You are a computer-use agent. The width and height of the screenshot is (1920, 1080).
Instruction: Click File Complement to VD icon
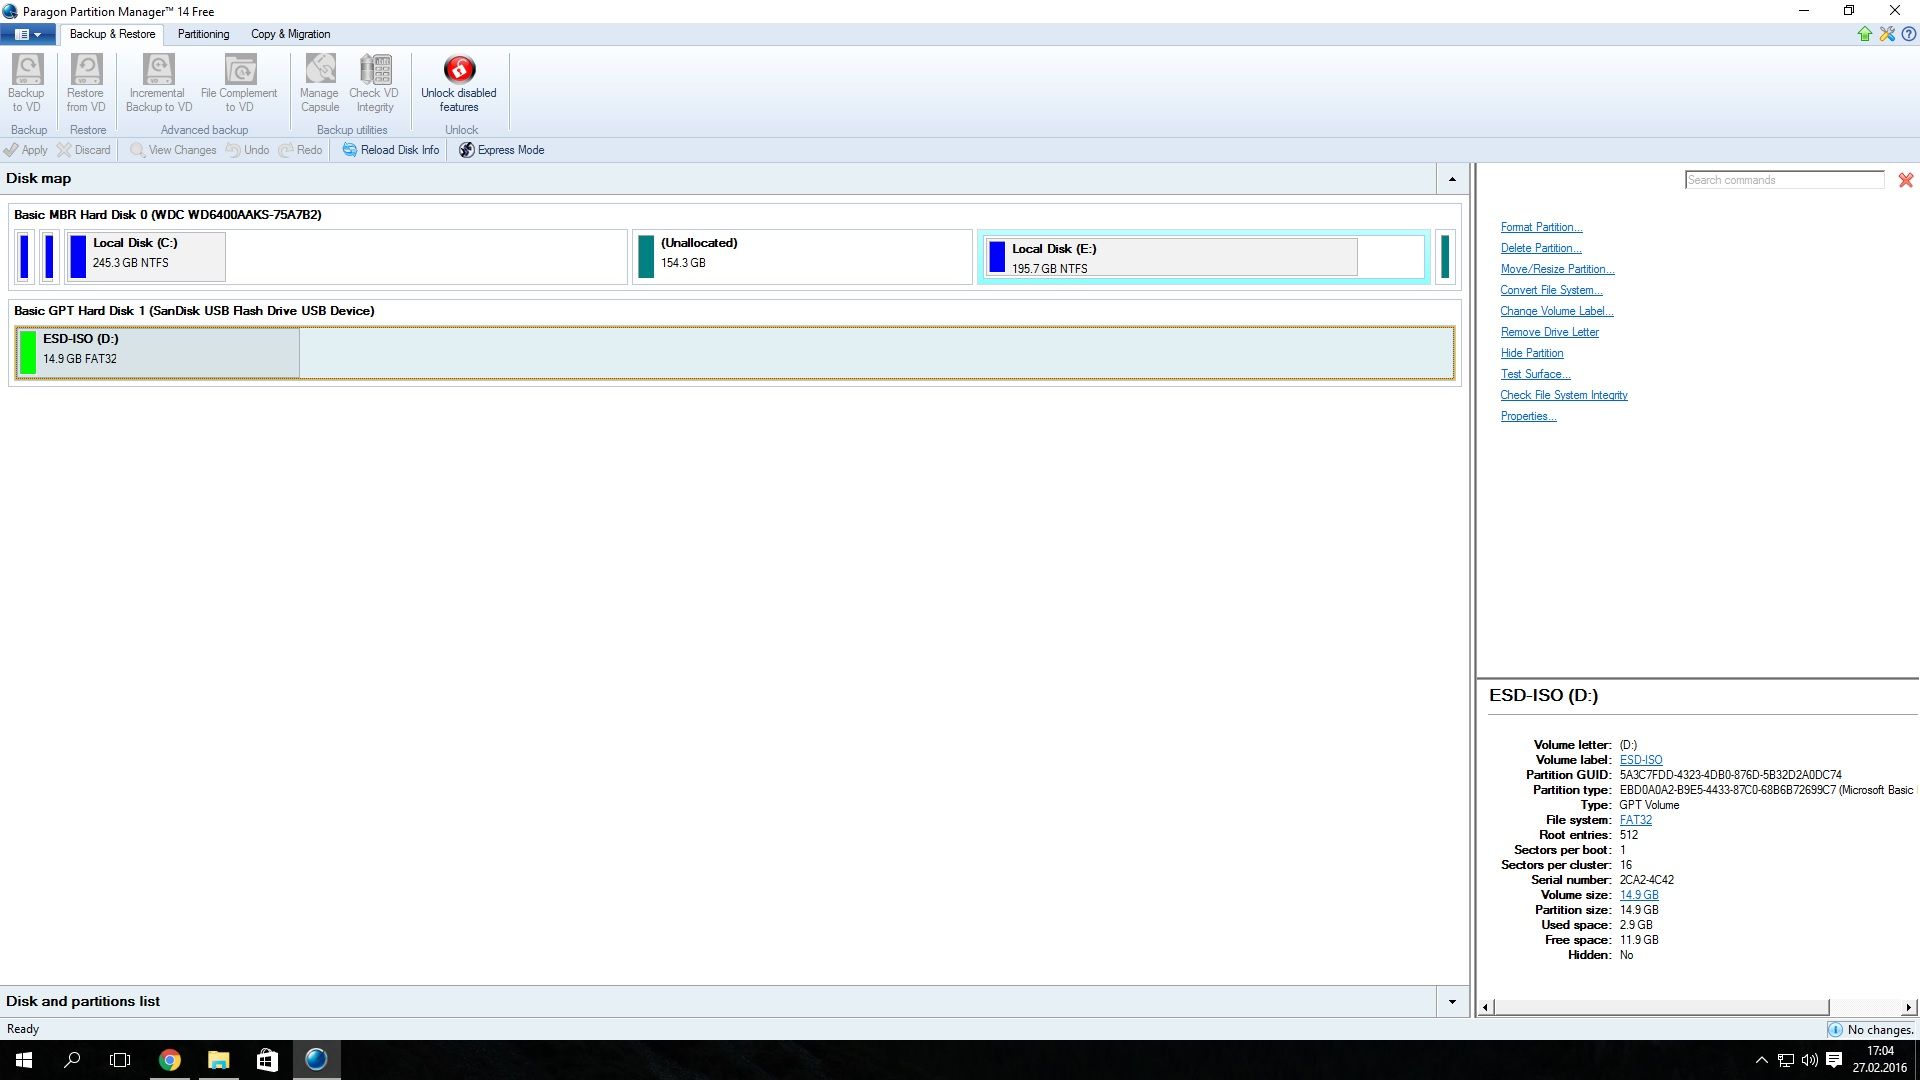tap(239, 82)
